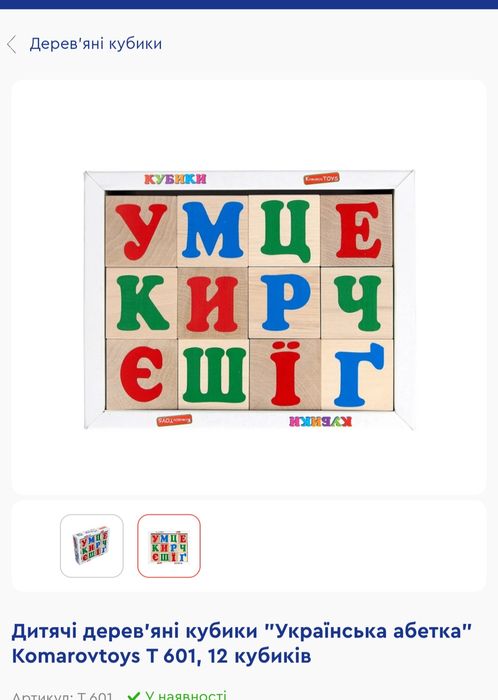The width and height of the screenshot is (498, 700).
Task: Click the blue letter Ґ cube
Action: [357, 374]
